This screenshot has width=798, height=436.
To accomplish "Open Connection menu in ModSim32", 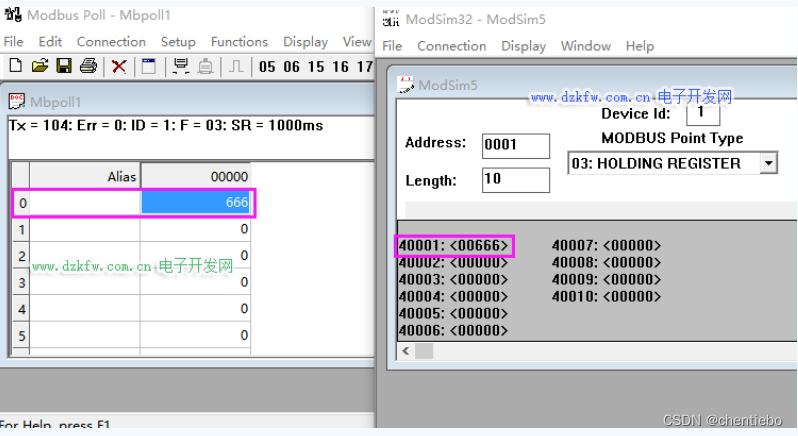I will 451,46.
